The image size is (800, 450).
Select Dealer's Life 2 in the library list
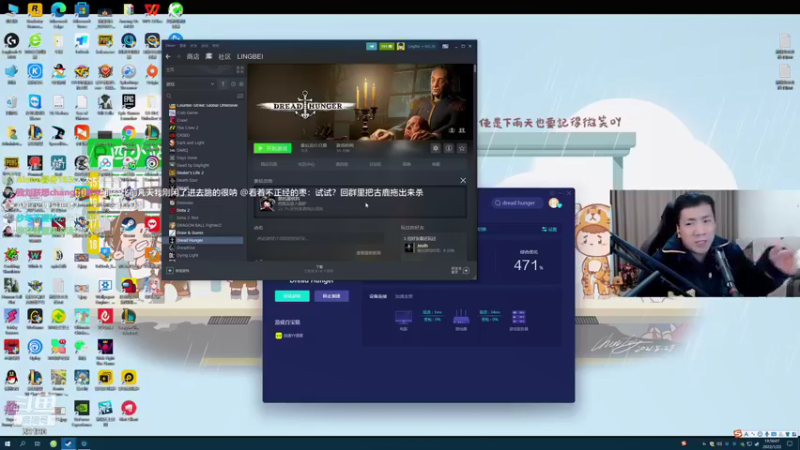click(x=190, y=173)
